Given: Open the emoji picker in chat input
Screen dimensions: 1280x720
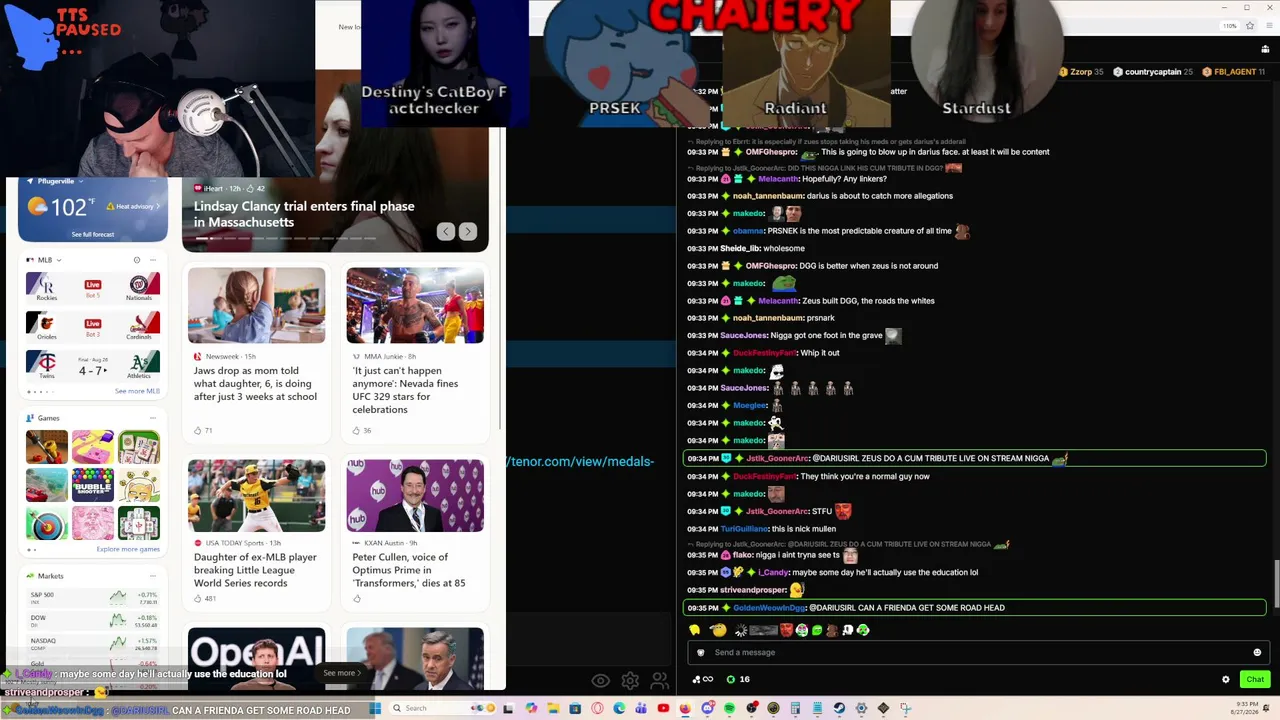Looking at the screenshot, I should pyautogui.click(x=1257, y=653).
